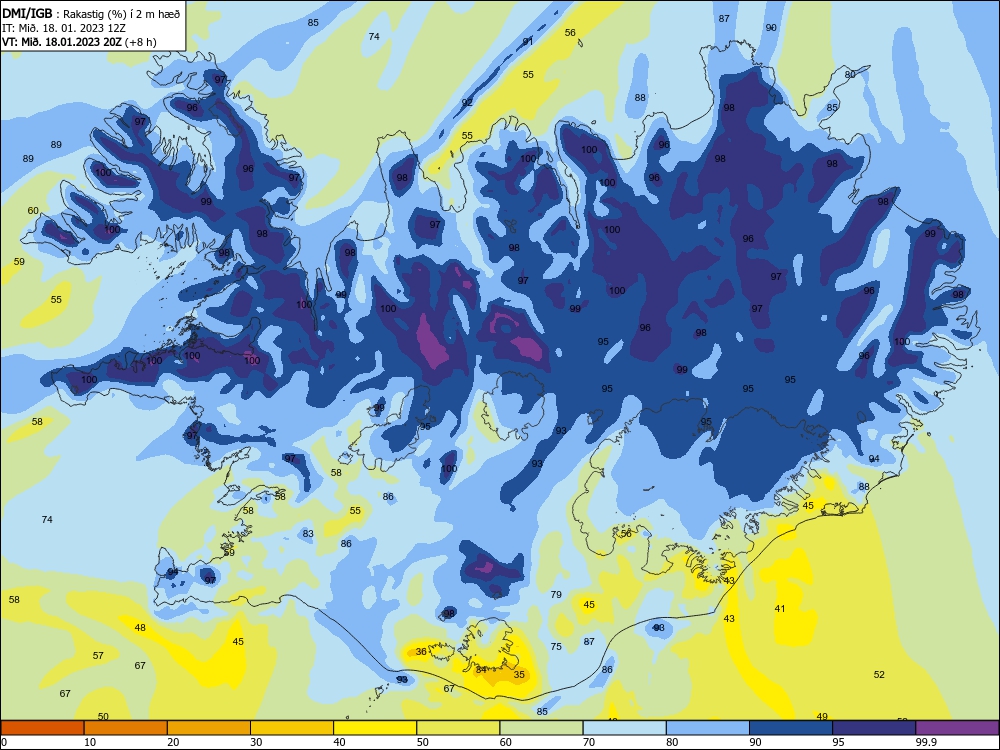Click the 'VT: Mið. 18.01.2023 20Z (+8 h)' line
Image resolution: width=1000 pixels, height=750 pixels.
pos(79,42)
